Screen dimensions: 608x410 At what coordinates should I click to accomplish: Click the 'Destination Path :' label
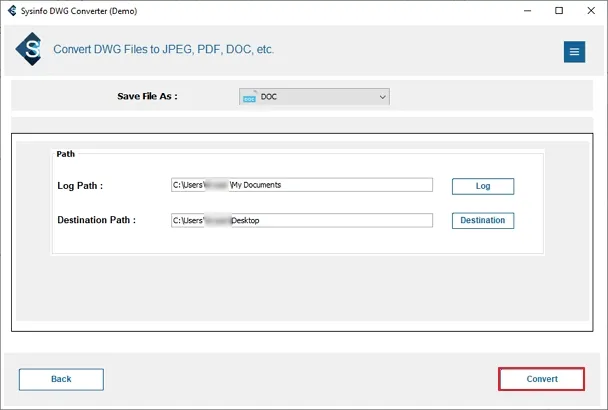97,220
